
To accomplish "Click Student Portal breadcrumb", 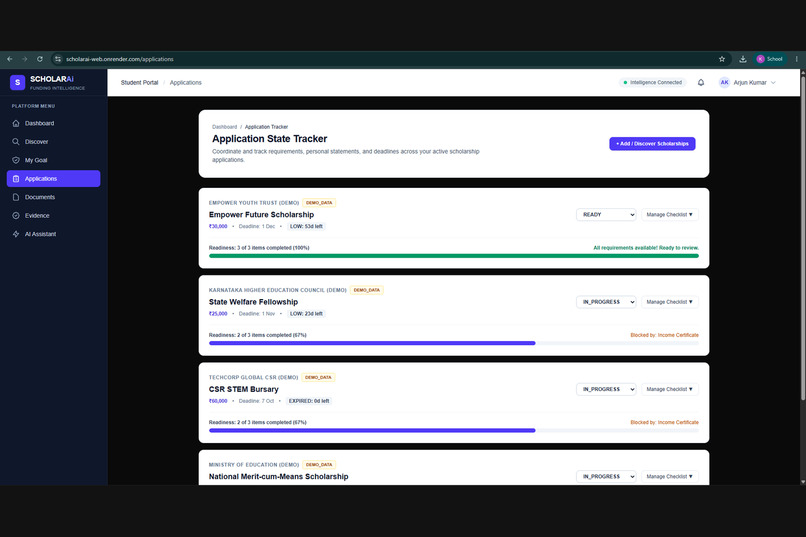I will tap(139, 83).
